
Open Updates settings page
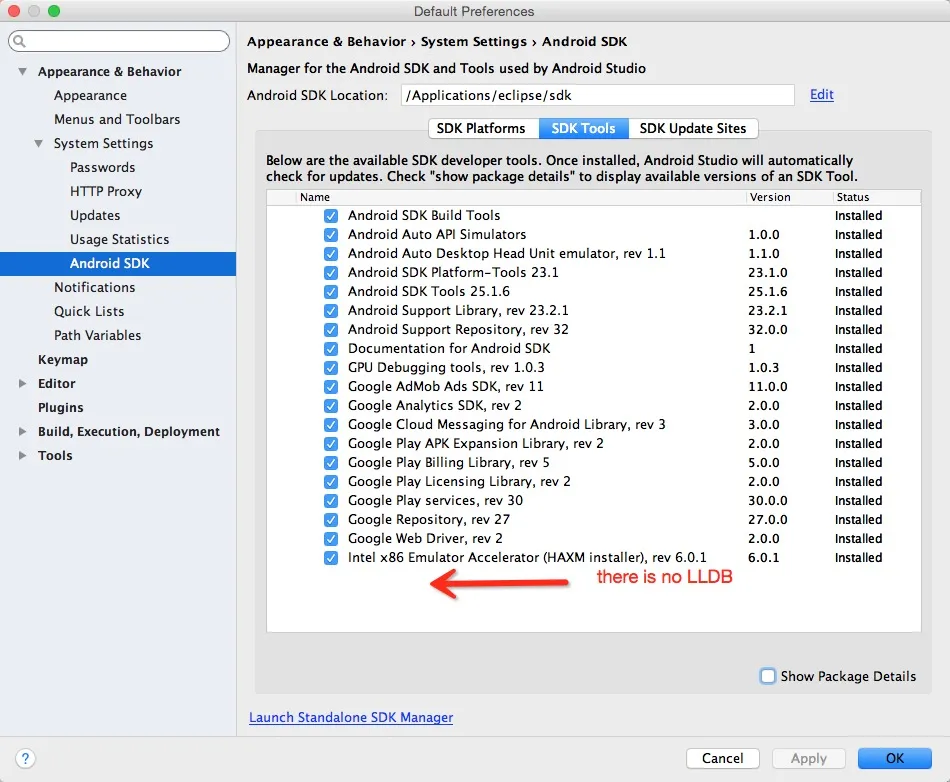[95, 216]
